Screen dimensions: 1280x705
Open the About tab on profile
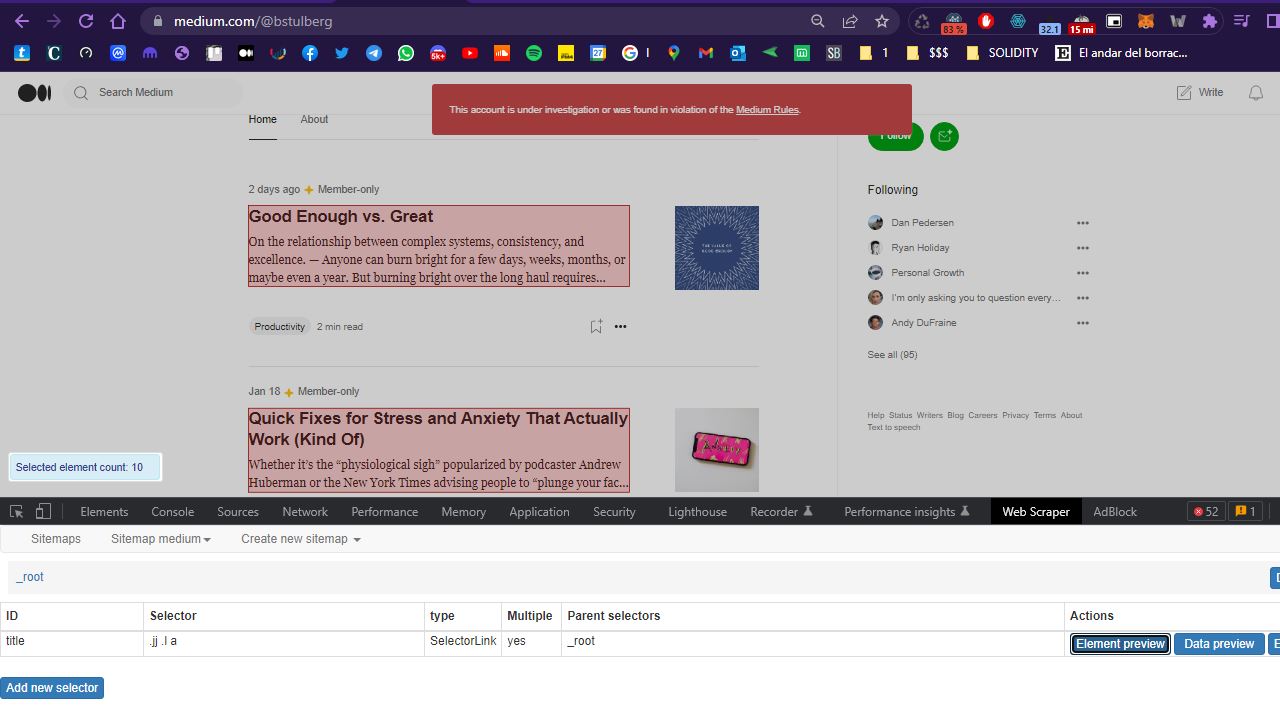pos(314,119)
